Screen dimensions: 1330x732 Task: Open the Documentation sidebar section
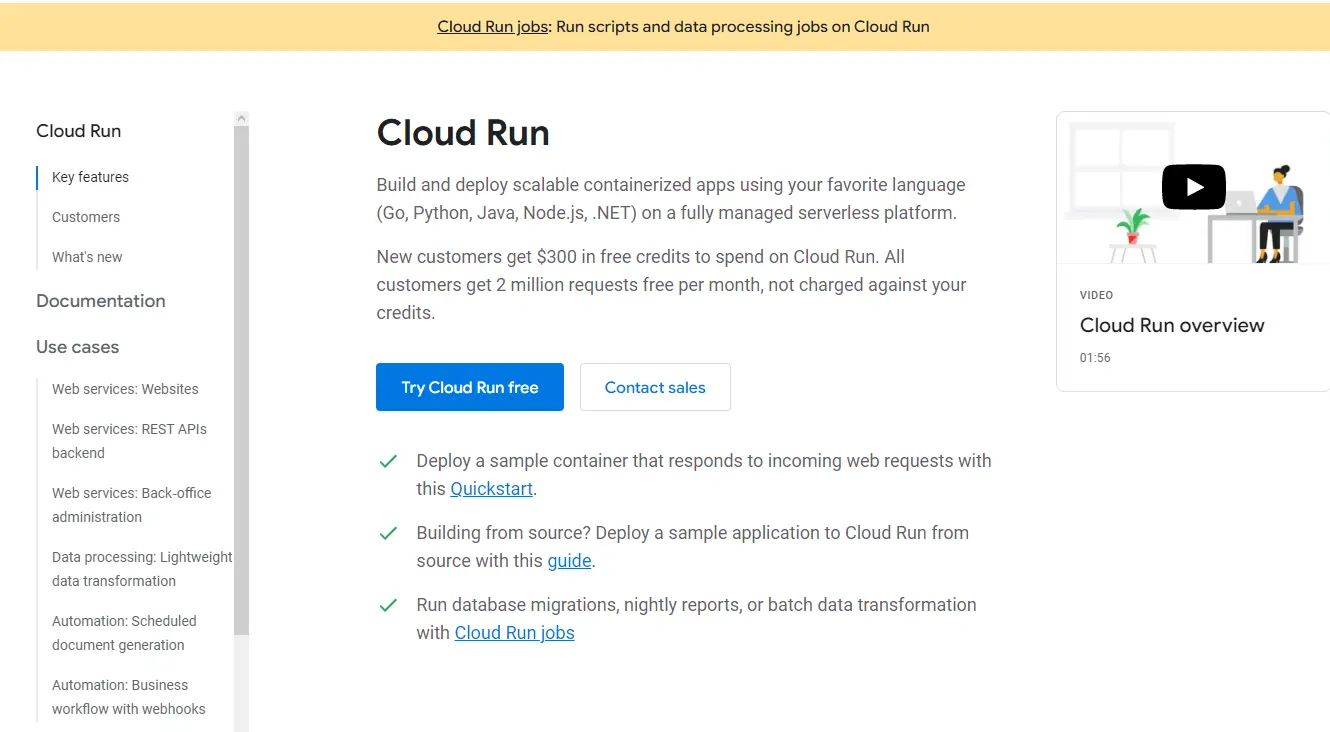tap(101, 301)
